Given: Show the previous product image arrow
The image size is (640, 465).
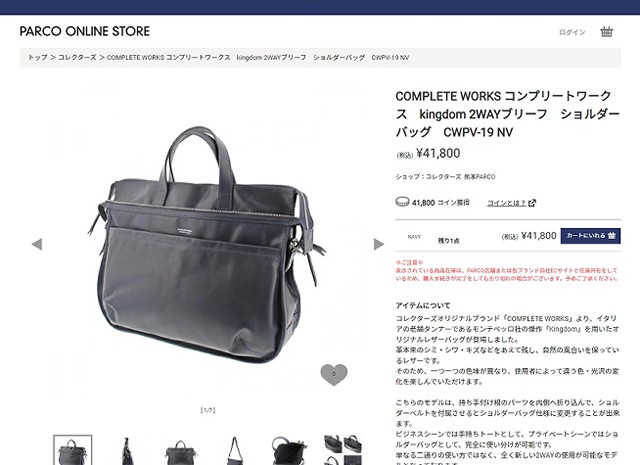Looking at the screenshot, I should click(37, 244).
